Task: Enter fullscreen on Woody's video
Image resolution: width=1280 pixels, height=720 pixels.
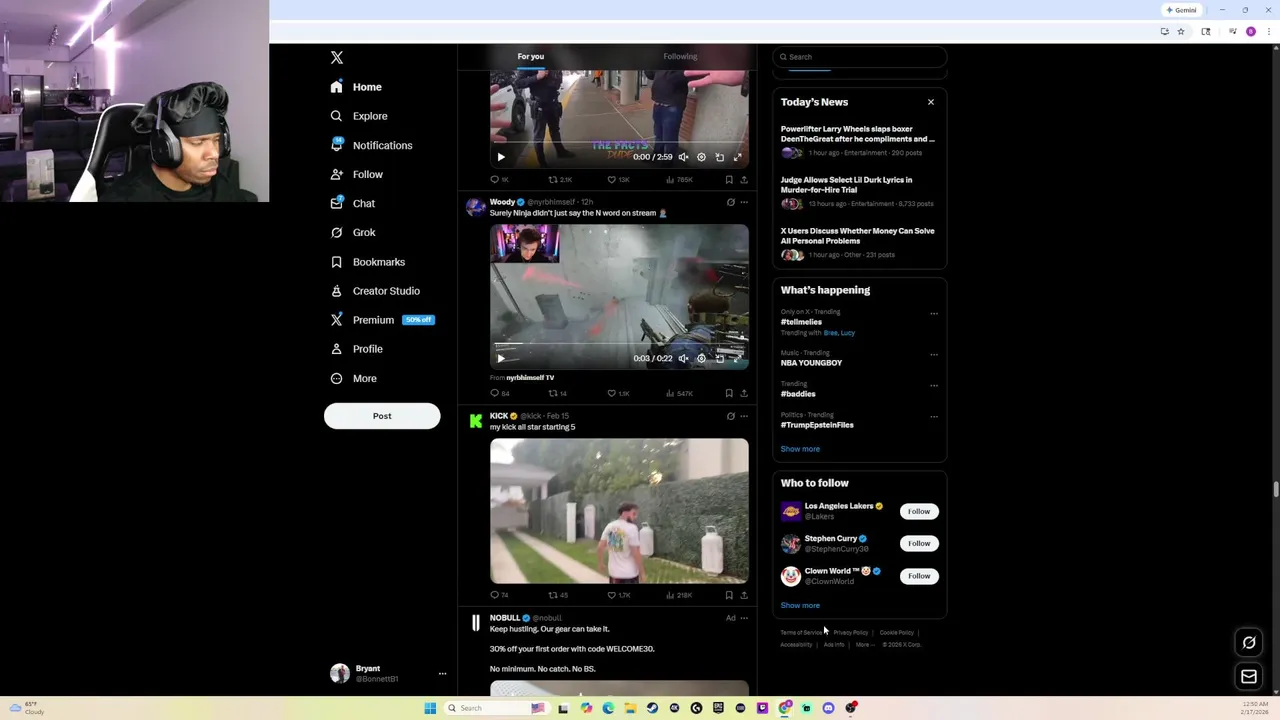Action: point(737,358)
